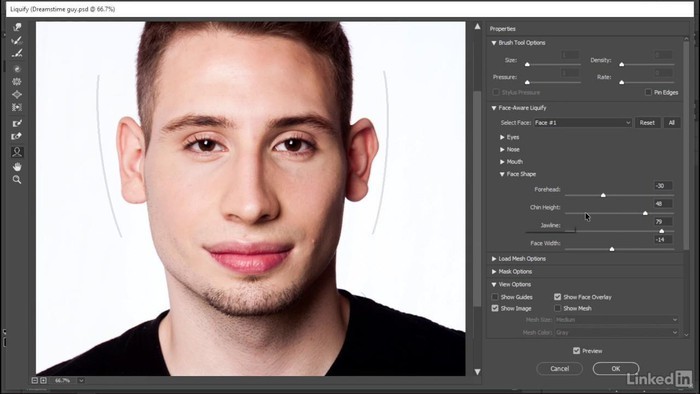700x394 pixels.
Task: Expand Load Mesh Options section
Action: click(x=494, y=259)
